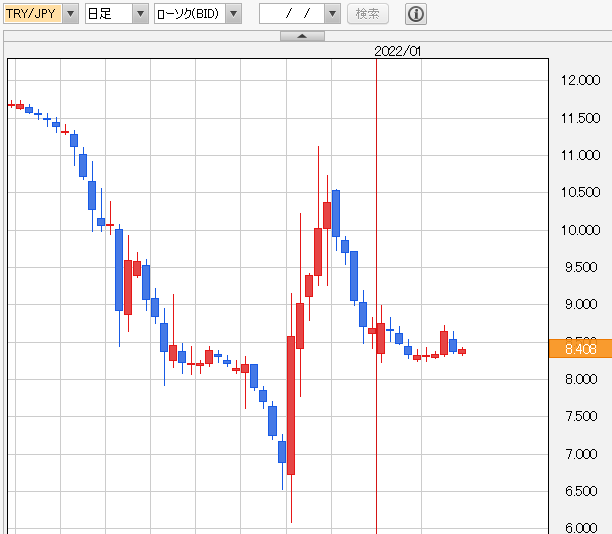Click the 8.000 price axis label
This screenshot has width=612, height=534.
point(581,379)
